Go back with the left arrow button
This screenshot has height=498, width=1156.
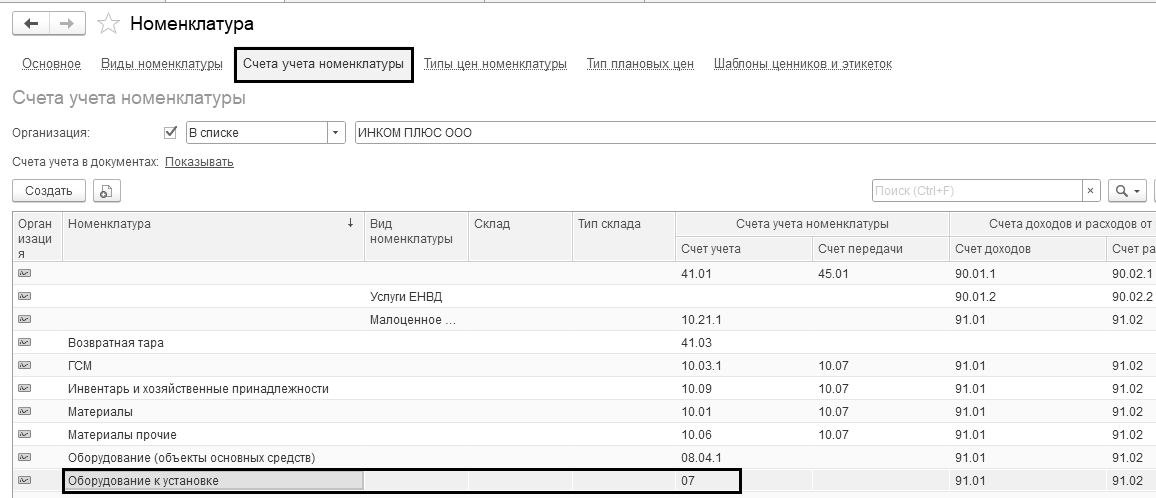tap(31, 24)
